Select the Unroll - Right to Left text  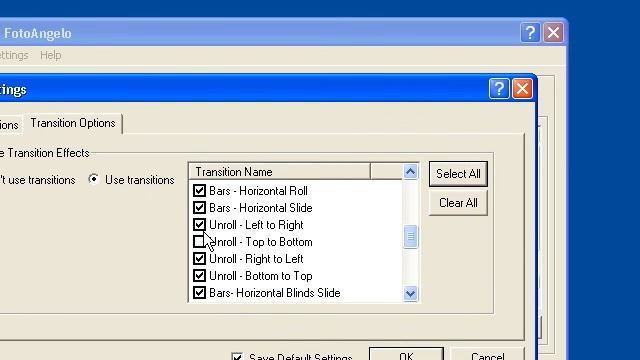[x=256, y=259]
